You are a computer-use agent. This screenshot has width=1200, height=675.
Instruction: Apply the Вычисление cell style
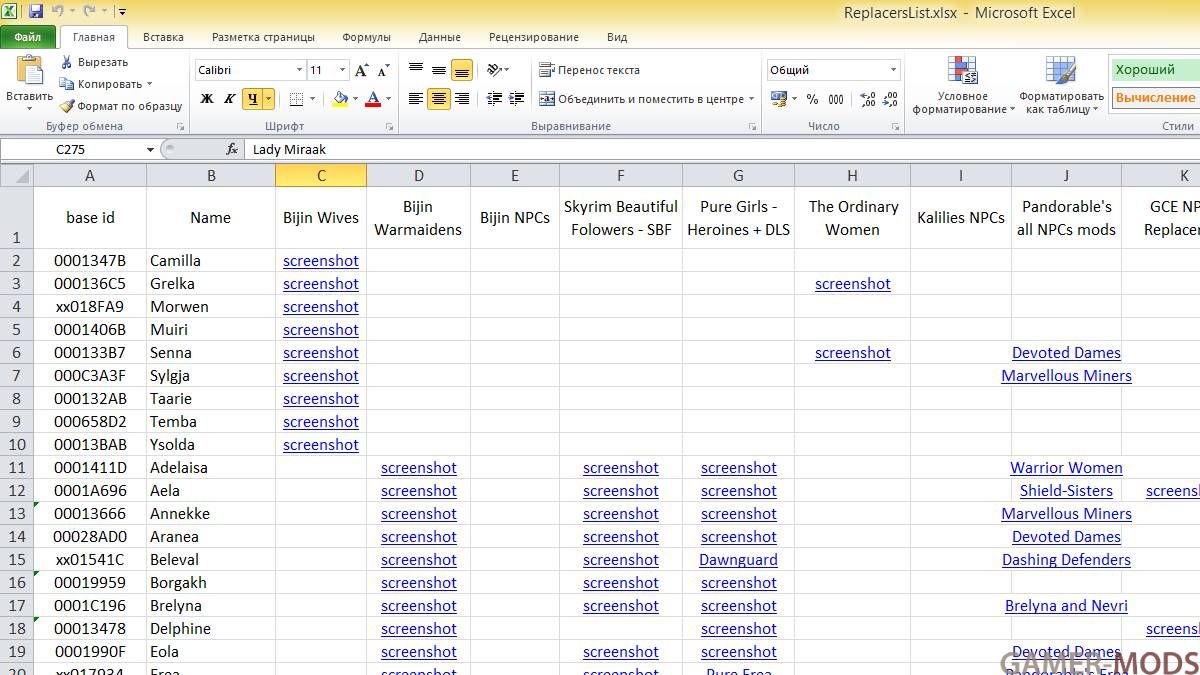click(1155, 98)
